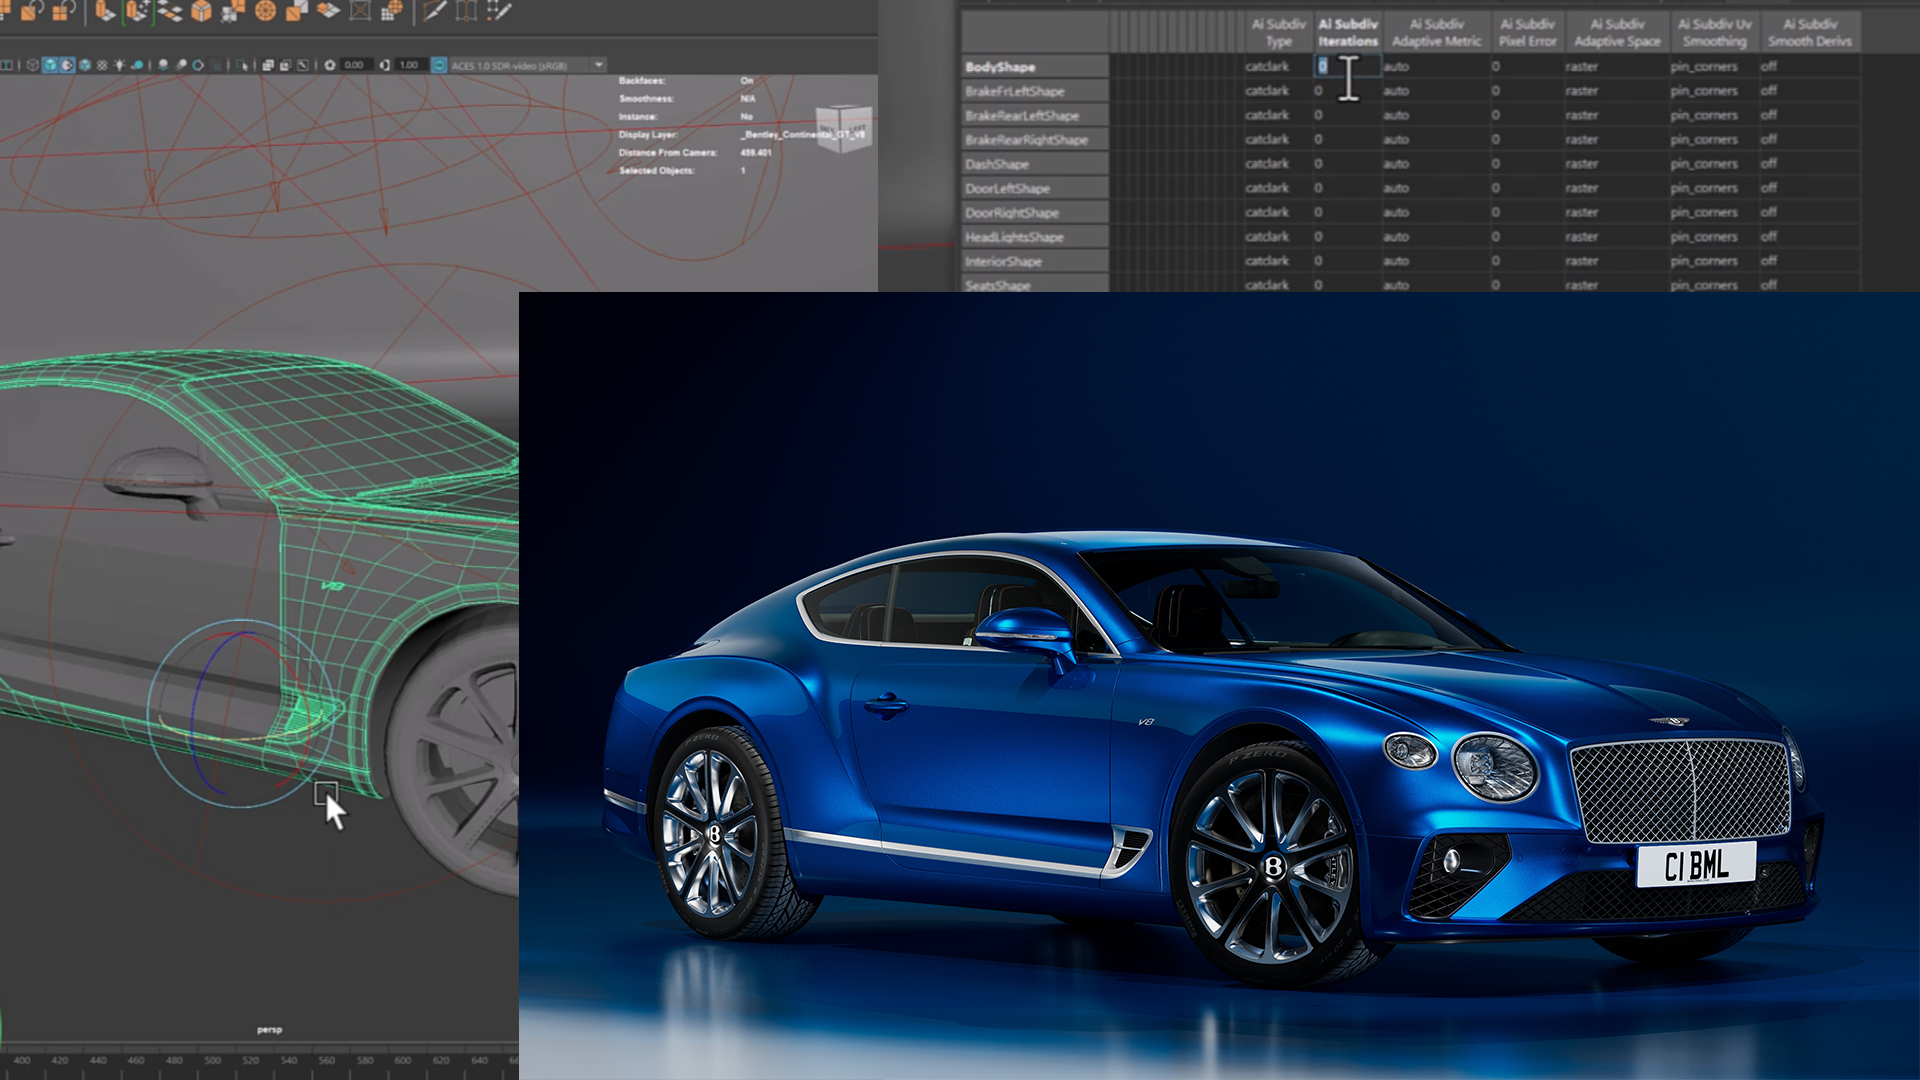Select the HeadLightsShape row label
The image size is (1920, 1080).
(1014, 237)
